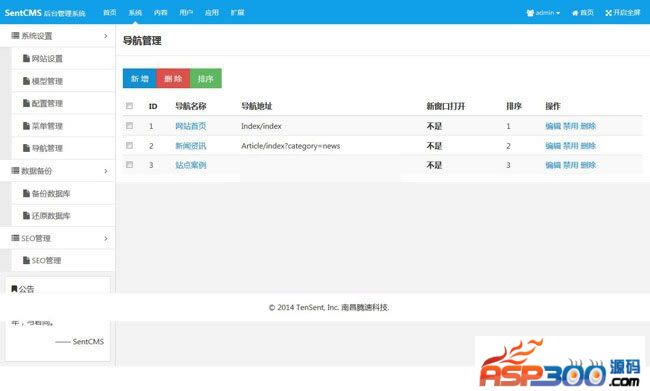
Task: Click the 导航名称 column header
Action: pyautogui.click(x=191, y=106)
